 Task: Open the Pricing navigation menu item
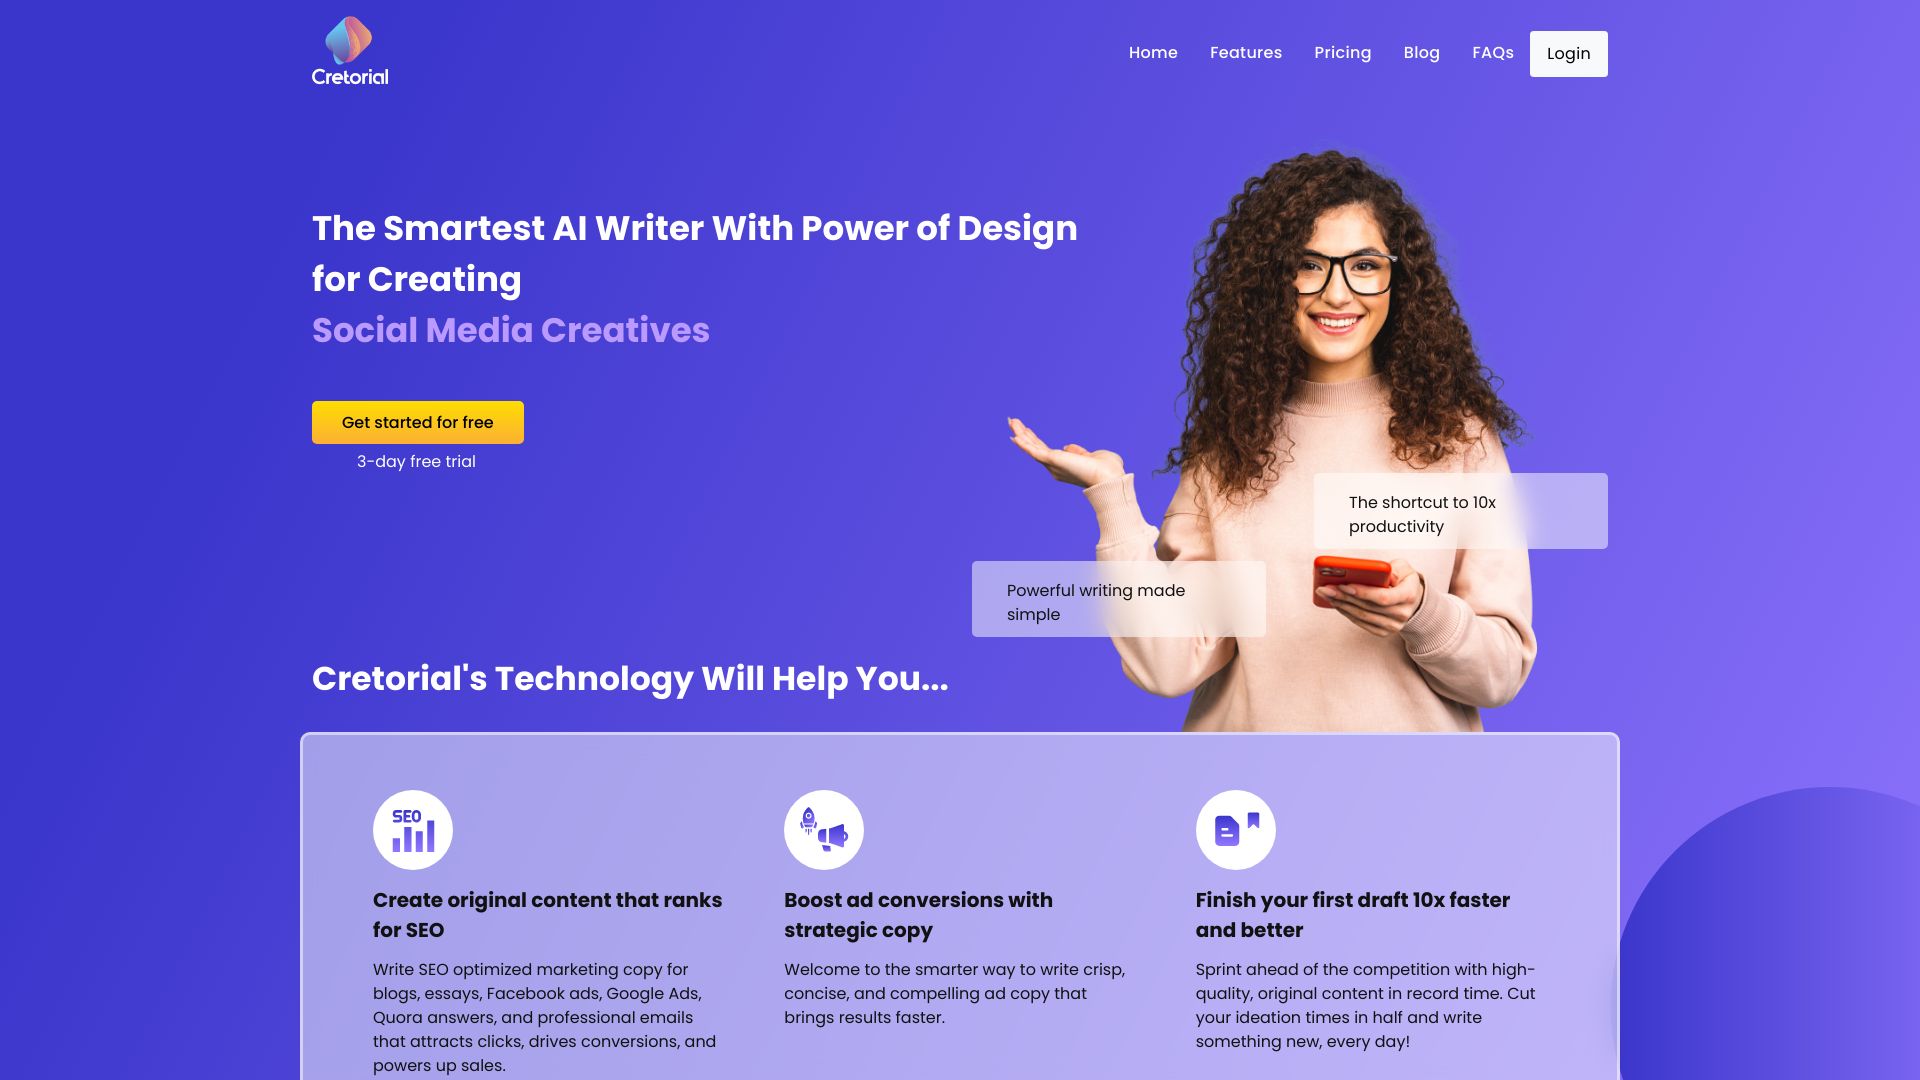[x=1342, y=53]
